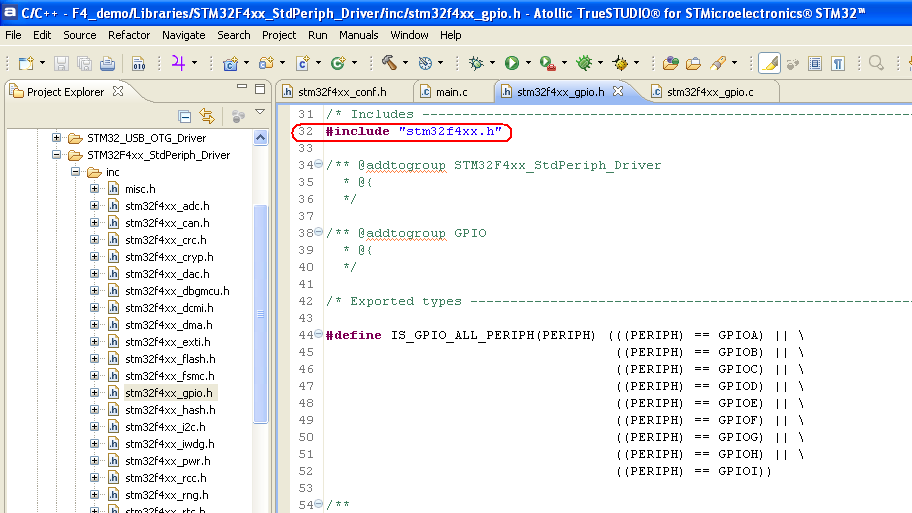Toggle block selection mode button
This screenshot has height=513, width=912.
pos(815,63)
